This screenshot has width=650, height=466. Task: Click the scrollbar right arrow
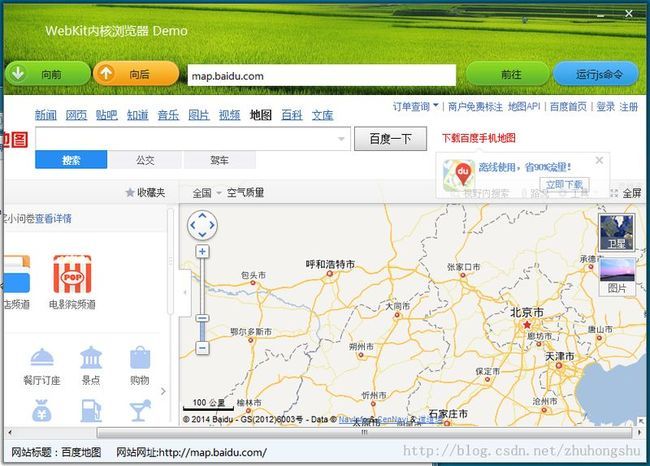pos(639,433)
